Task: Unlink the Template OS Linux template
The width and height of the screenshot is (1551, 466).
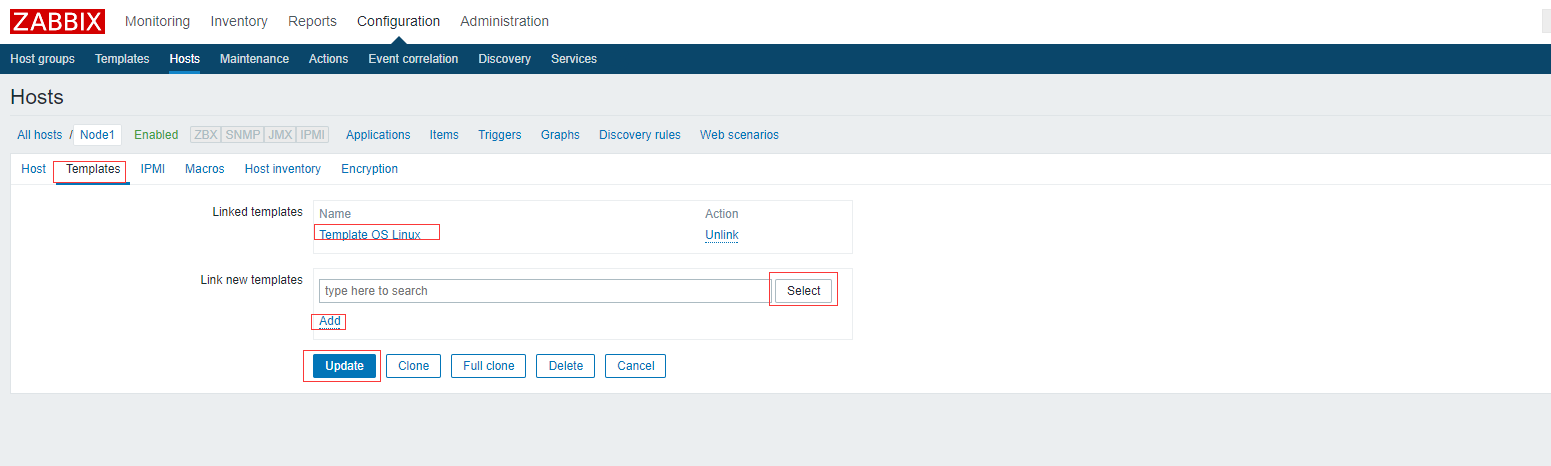Action: click(x=722, y=235)
